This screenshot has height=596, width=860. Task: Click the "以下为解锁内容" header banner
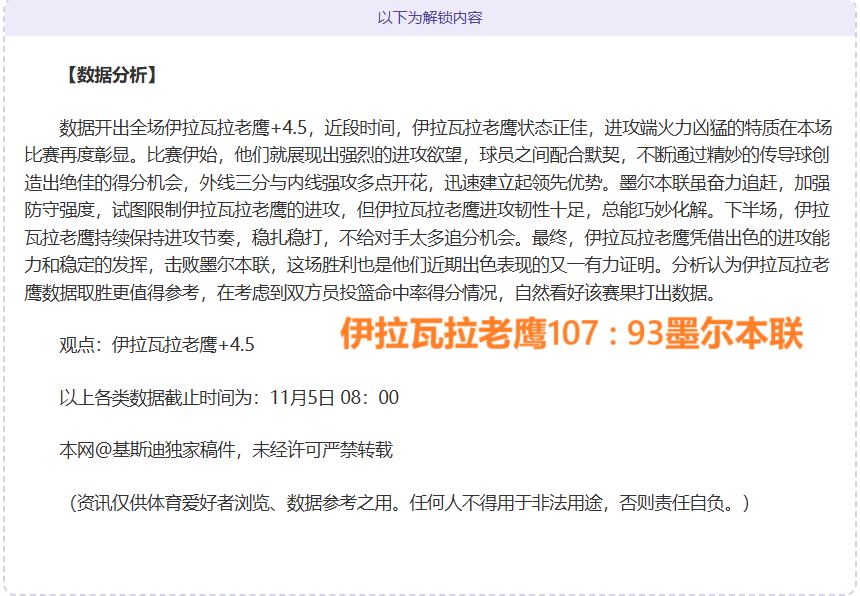pyautogui.click(x=429, y=18)
